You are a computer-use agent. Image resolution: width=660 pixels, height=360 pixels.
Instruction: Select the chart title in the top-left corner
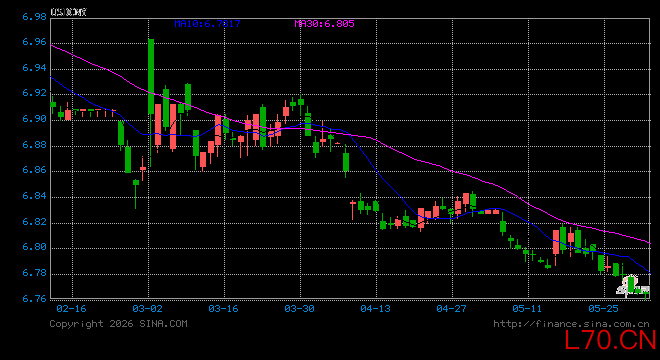pyautogui.click(x=68, y=12)
